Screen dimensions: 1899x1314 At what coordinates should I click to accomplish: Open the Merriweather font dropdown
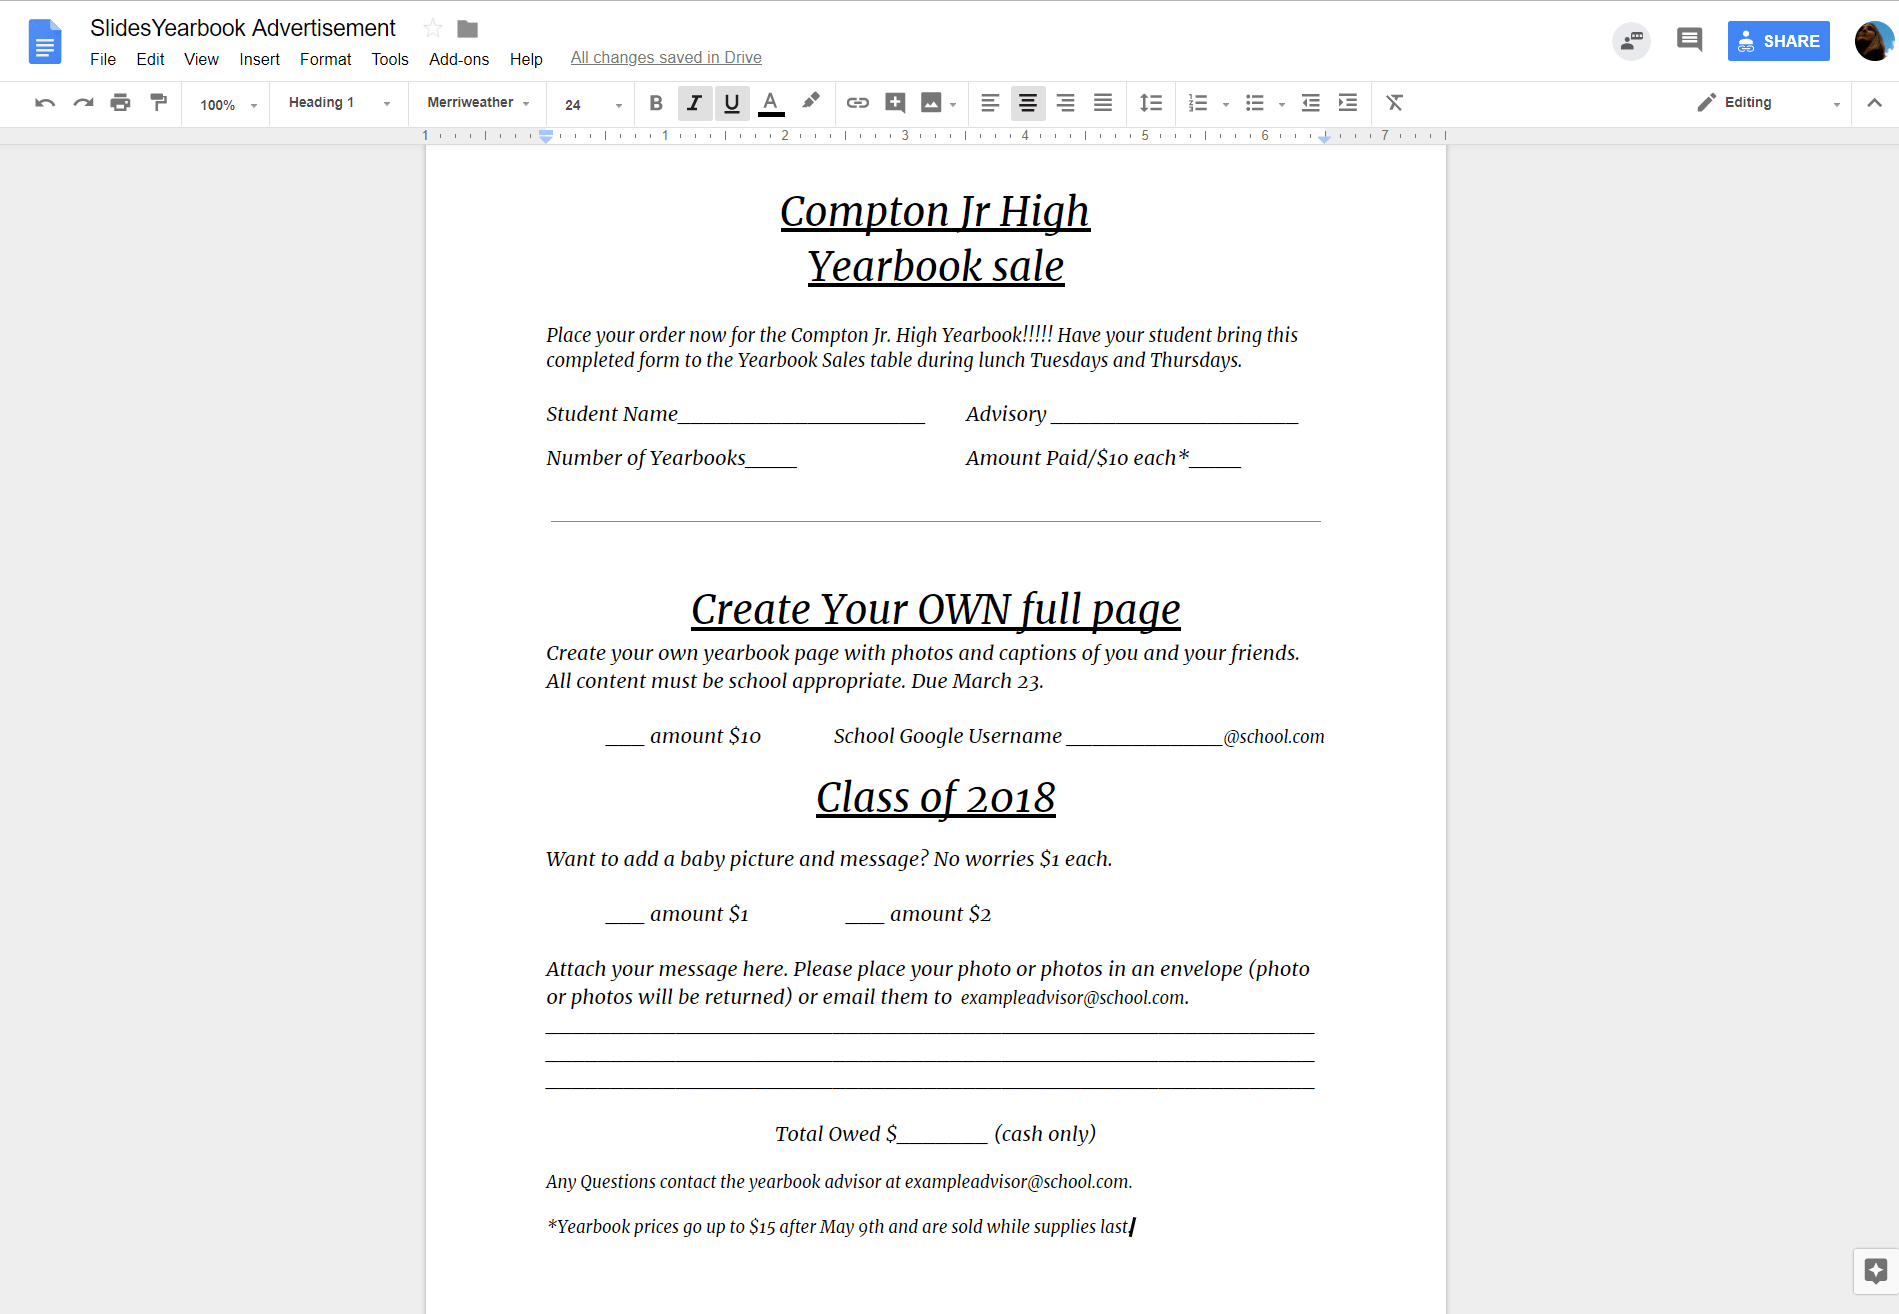pyautogui.click(x=478, y=103)
